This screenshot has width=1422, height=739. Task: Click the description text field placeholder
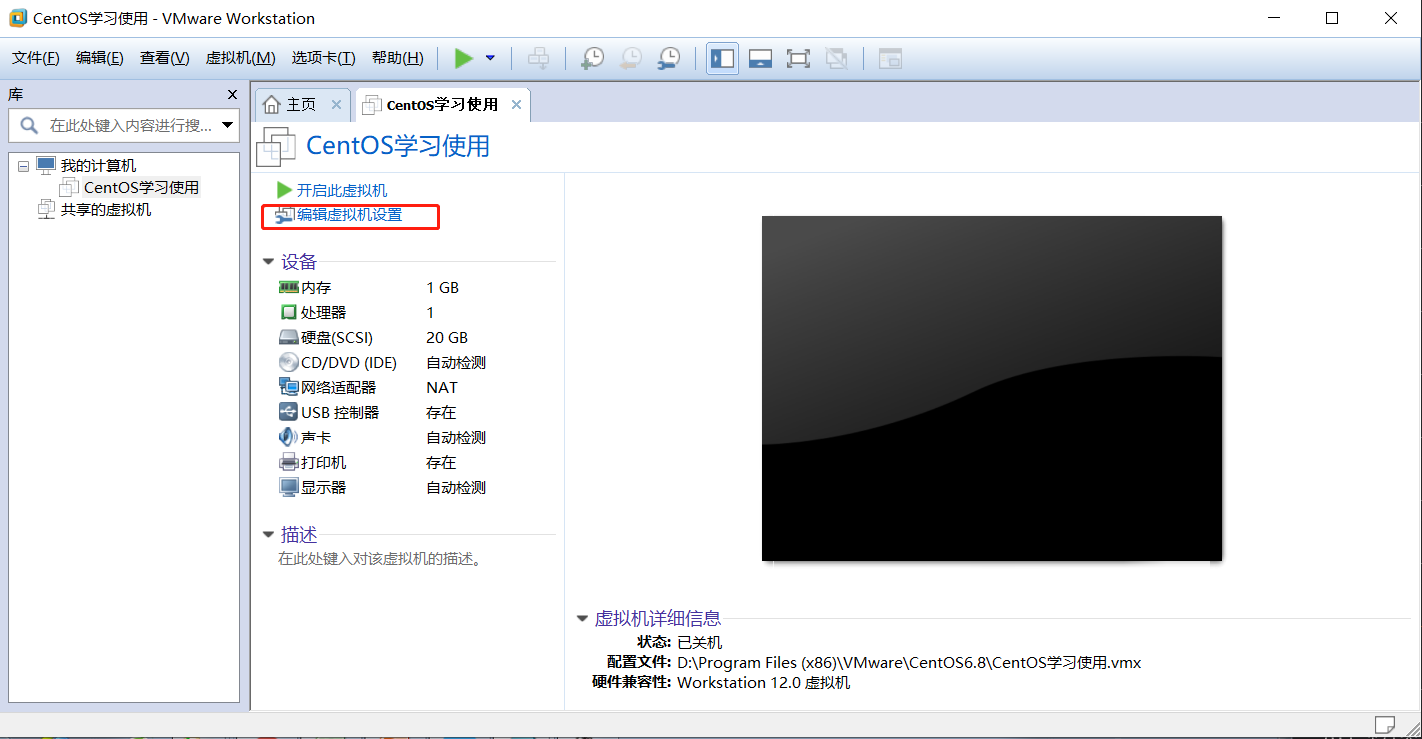381,559
